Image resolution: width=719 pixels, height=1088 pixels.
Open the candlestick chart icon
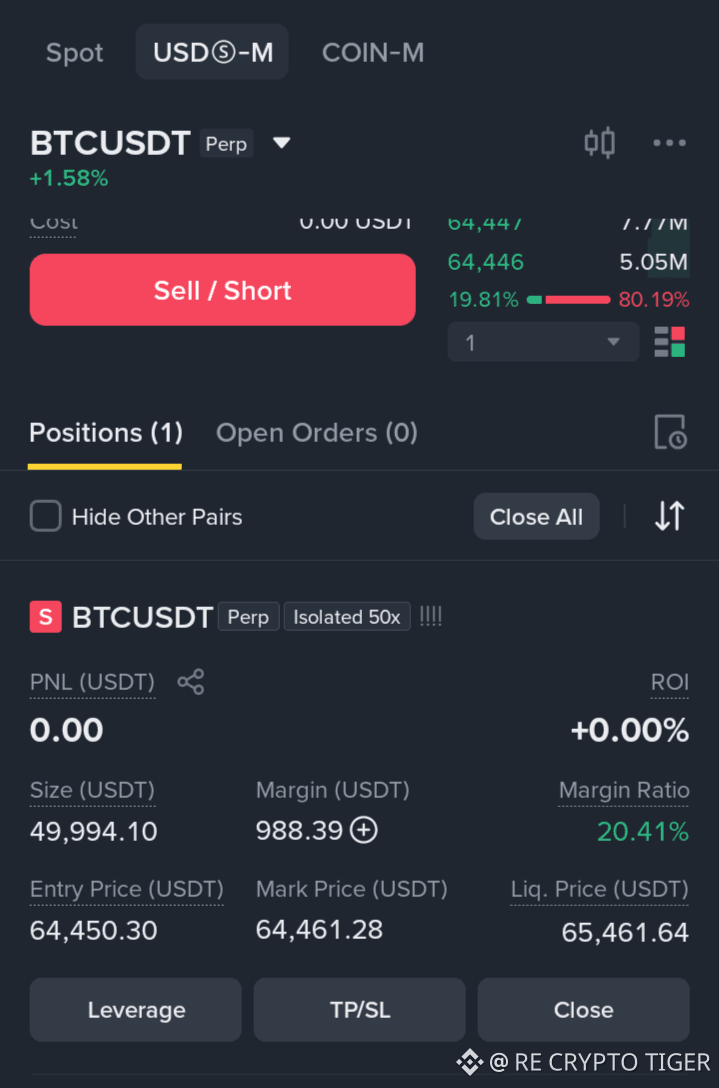tap(600, 143)
